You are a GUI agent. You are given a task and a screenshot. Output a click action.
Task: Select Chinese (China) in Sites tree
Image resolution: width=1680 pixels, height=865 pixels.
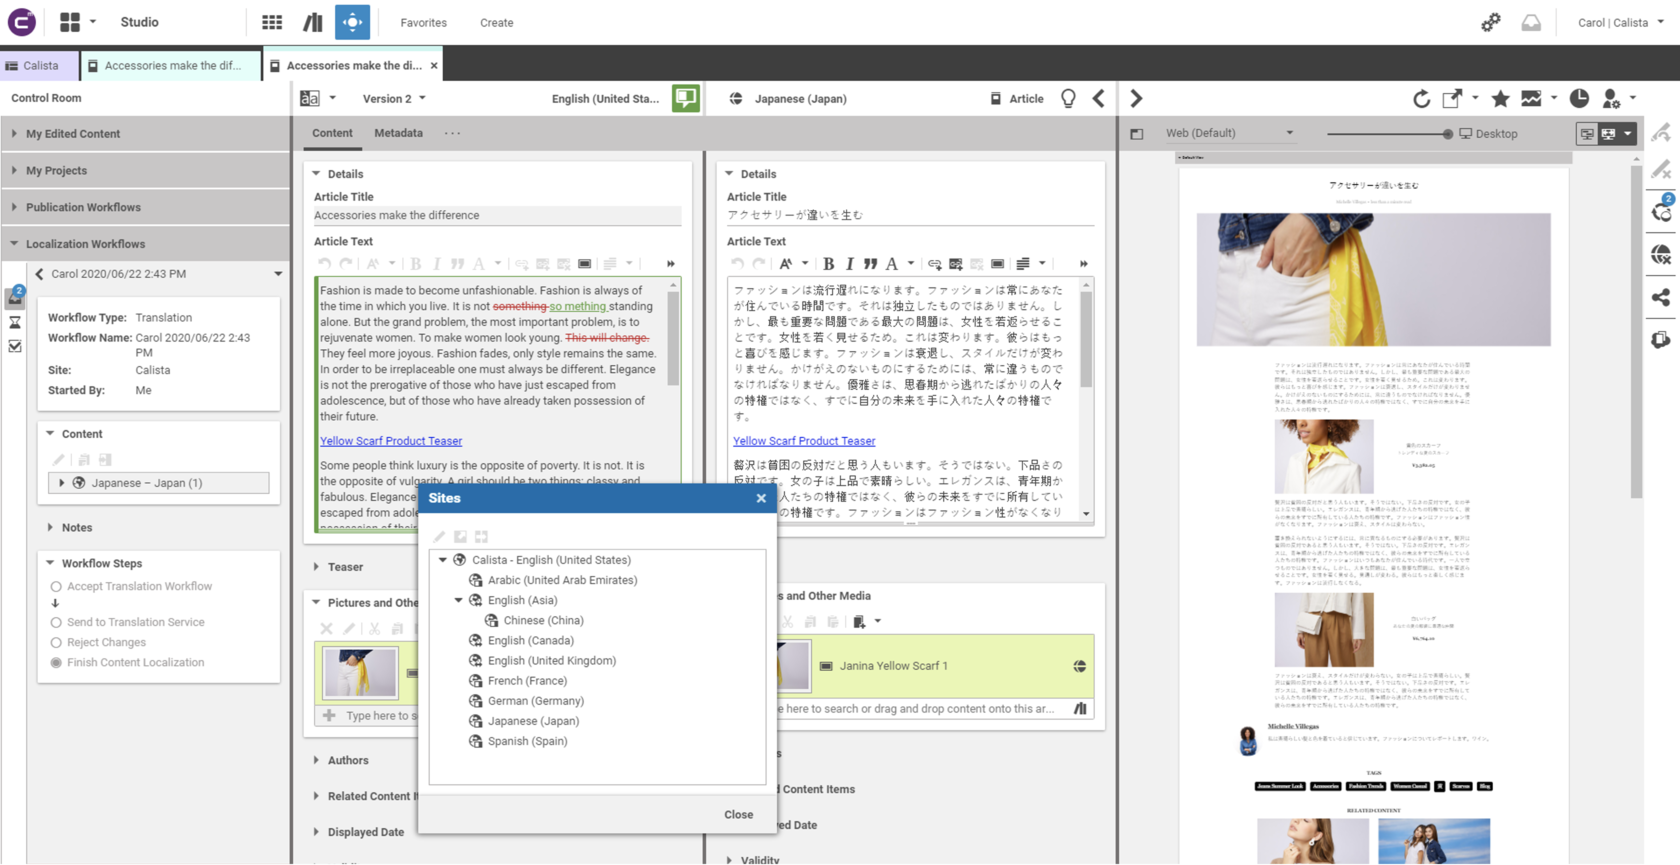coord(543,621)
